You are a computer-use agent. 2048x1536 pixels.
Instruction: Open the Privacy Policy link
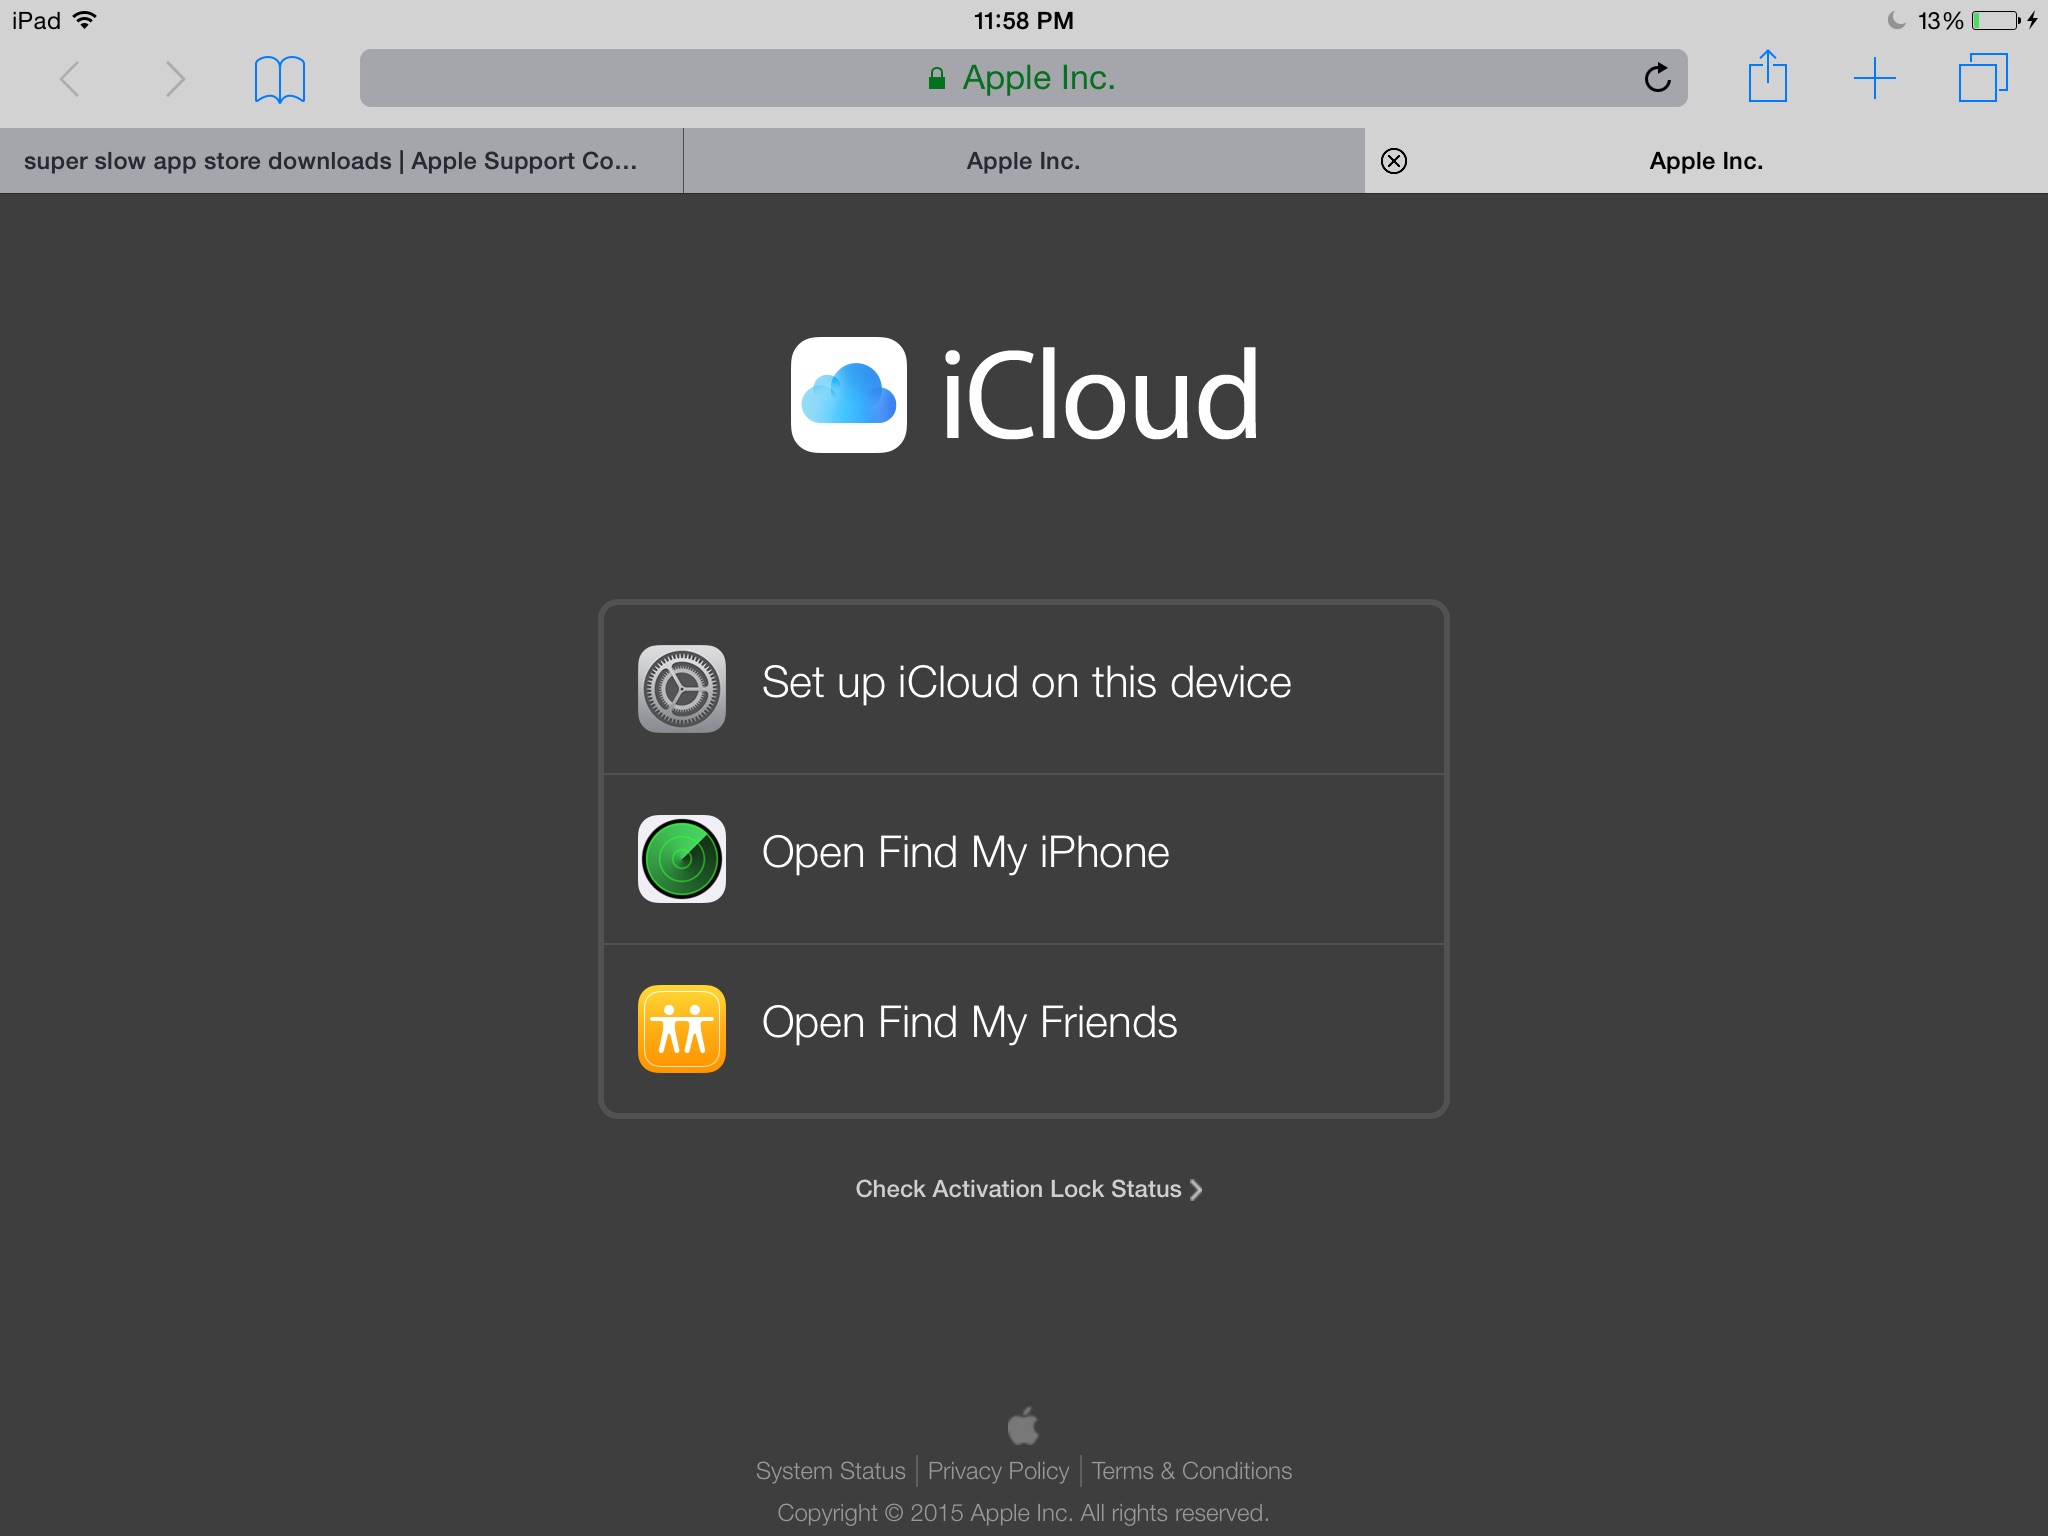[998, 1471]
